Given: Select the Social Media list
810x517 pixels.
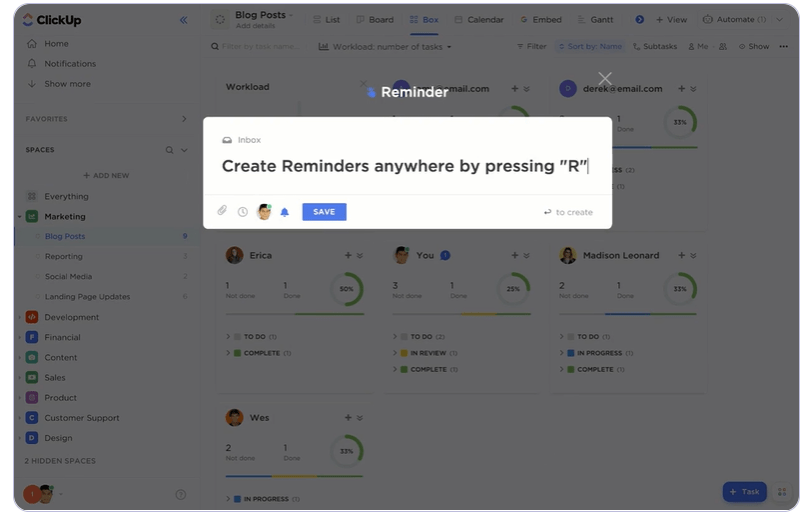Looking at the screenshot, I should [x=68, y=276].
